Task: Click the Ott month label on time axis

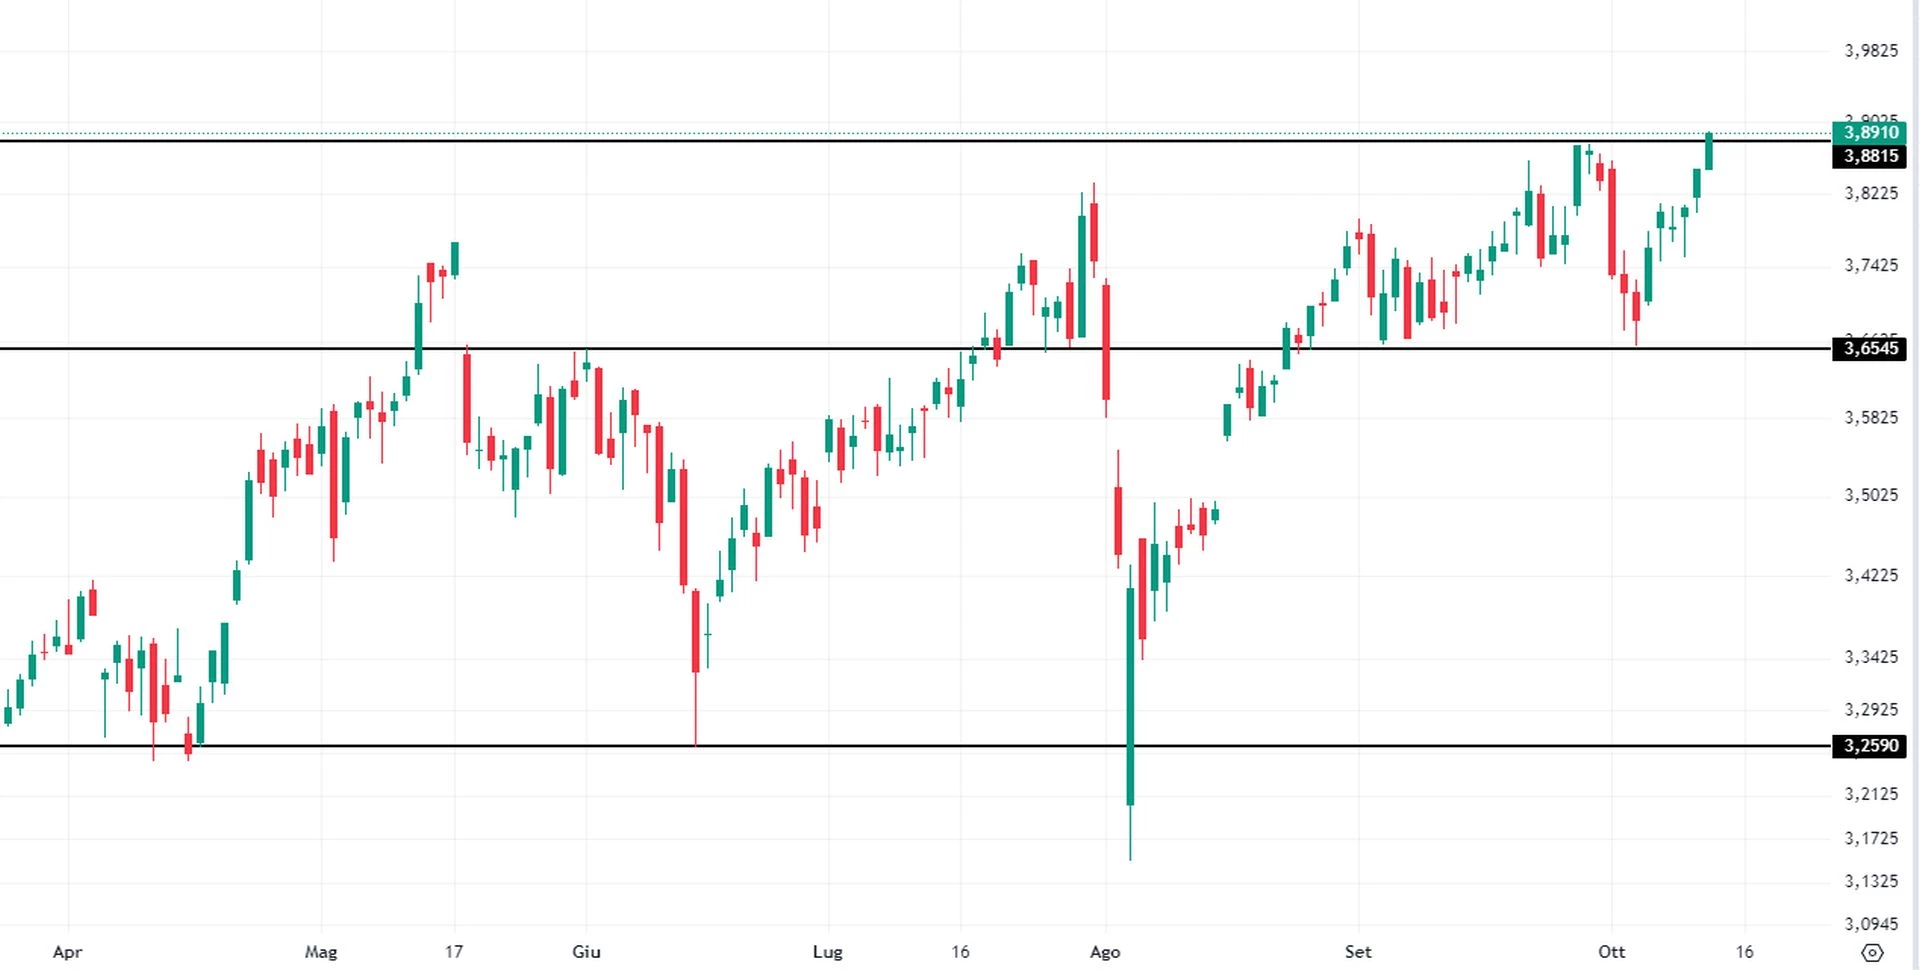Action: pos(1611,952)
